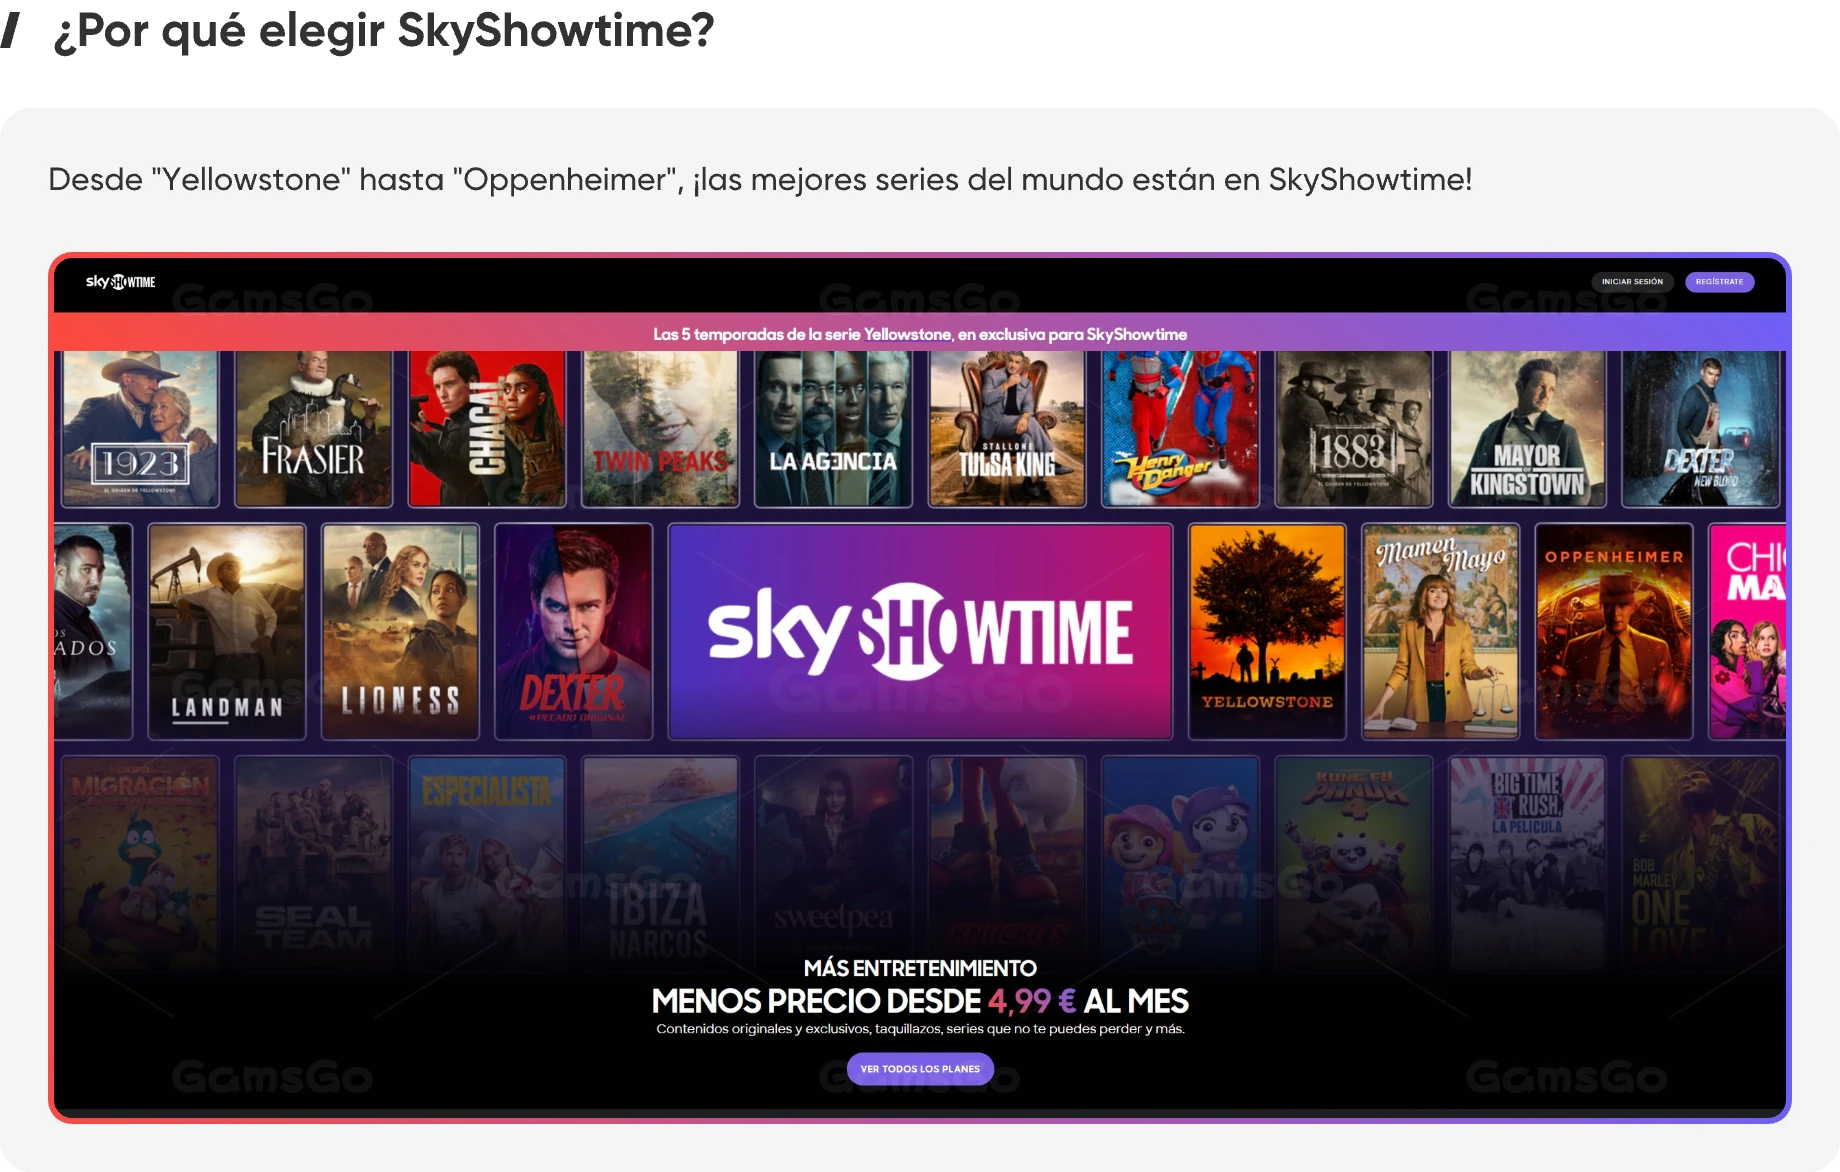
Task: Open the Lioness poster
Action: point(400,631)
